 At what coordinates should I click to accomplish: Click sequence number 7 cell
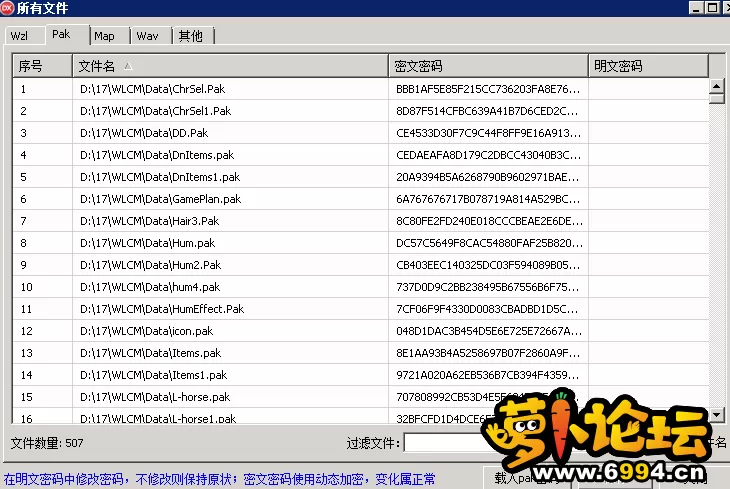click(42, 221)
